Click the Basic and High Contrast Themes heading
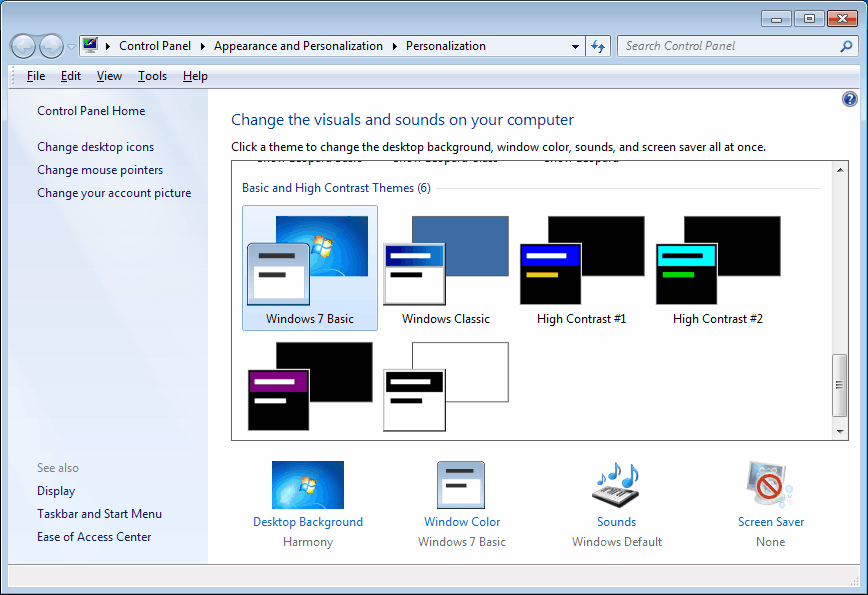 (x=336, y=188)
